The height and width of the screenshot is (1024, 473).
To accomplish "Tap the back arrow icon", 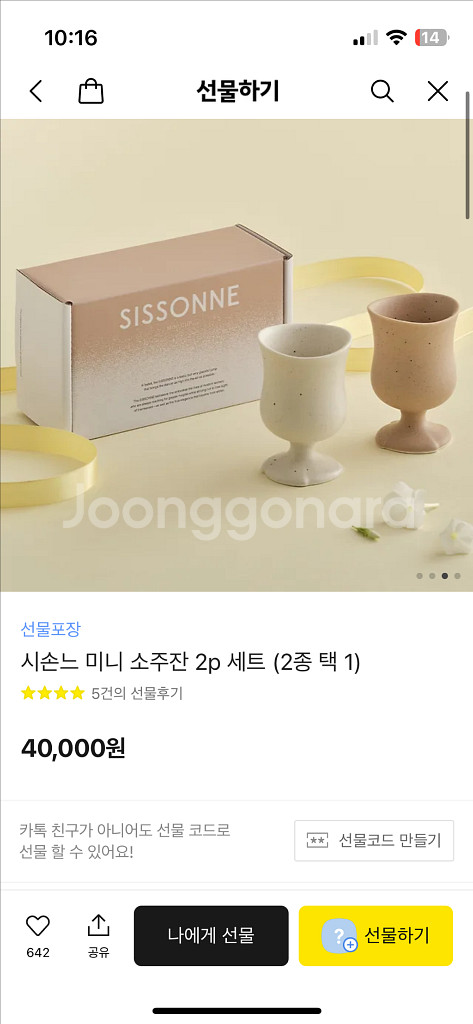I will click(x=36, y=91).
